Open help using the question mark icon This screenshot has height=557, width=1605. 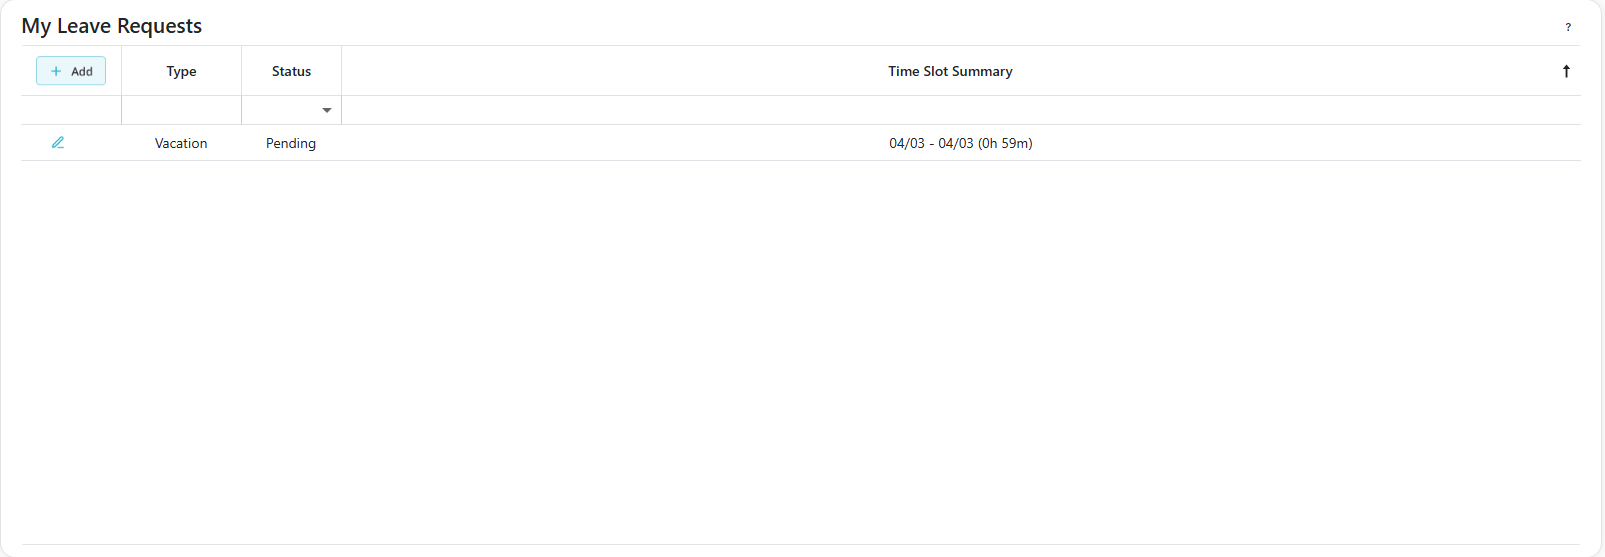[1568, 27]
